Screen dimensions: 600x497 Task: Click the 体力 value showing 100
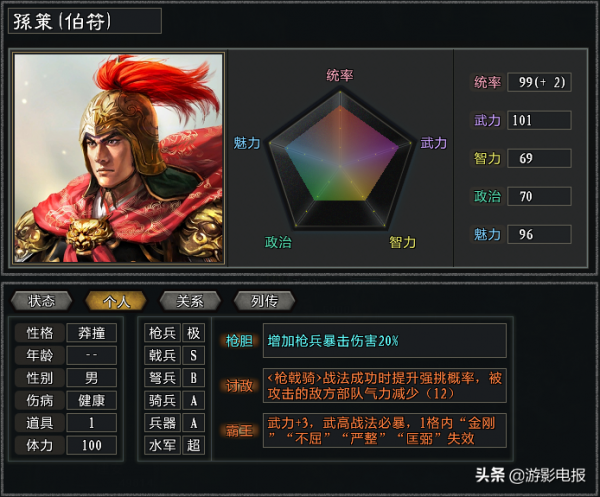pos(92,444)
